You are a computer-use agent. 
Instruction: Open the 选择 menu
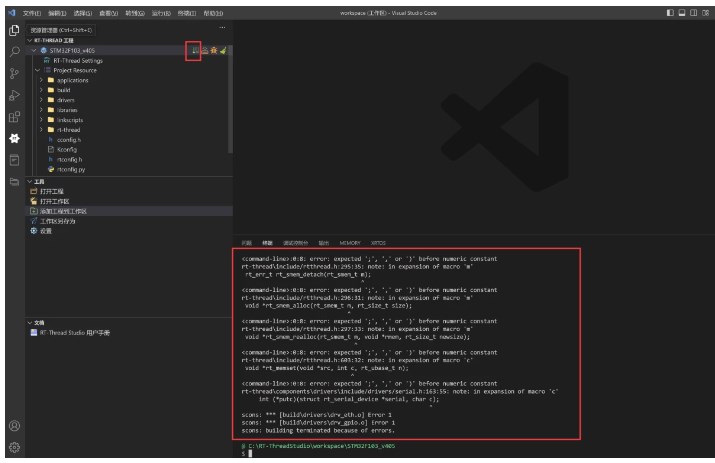point(83,13)
